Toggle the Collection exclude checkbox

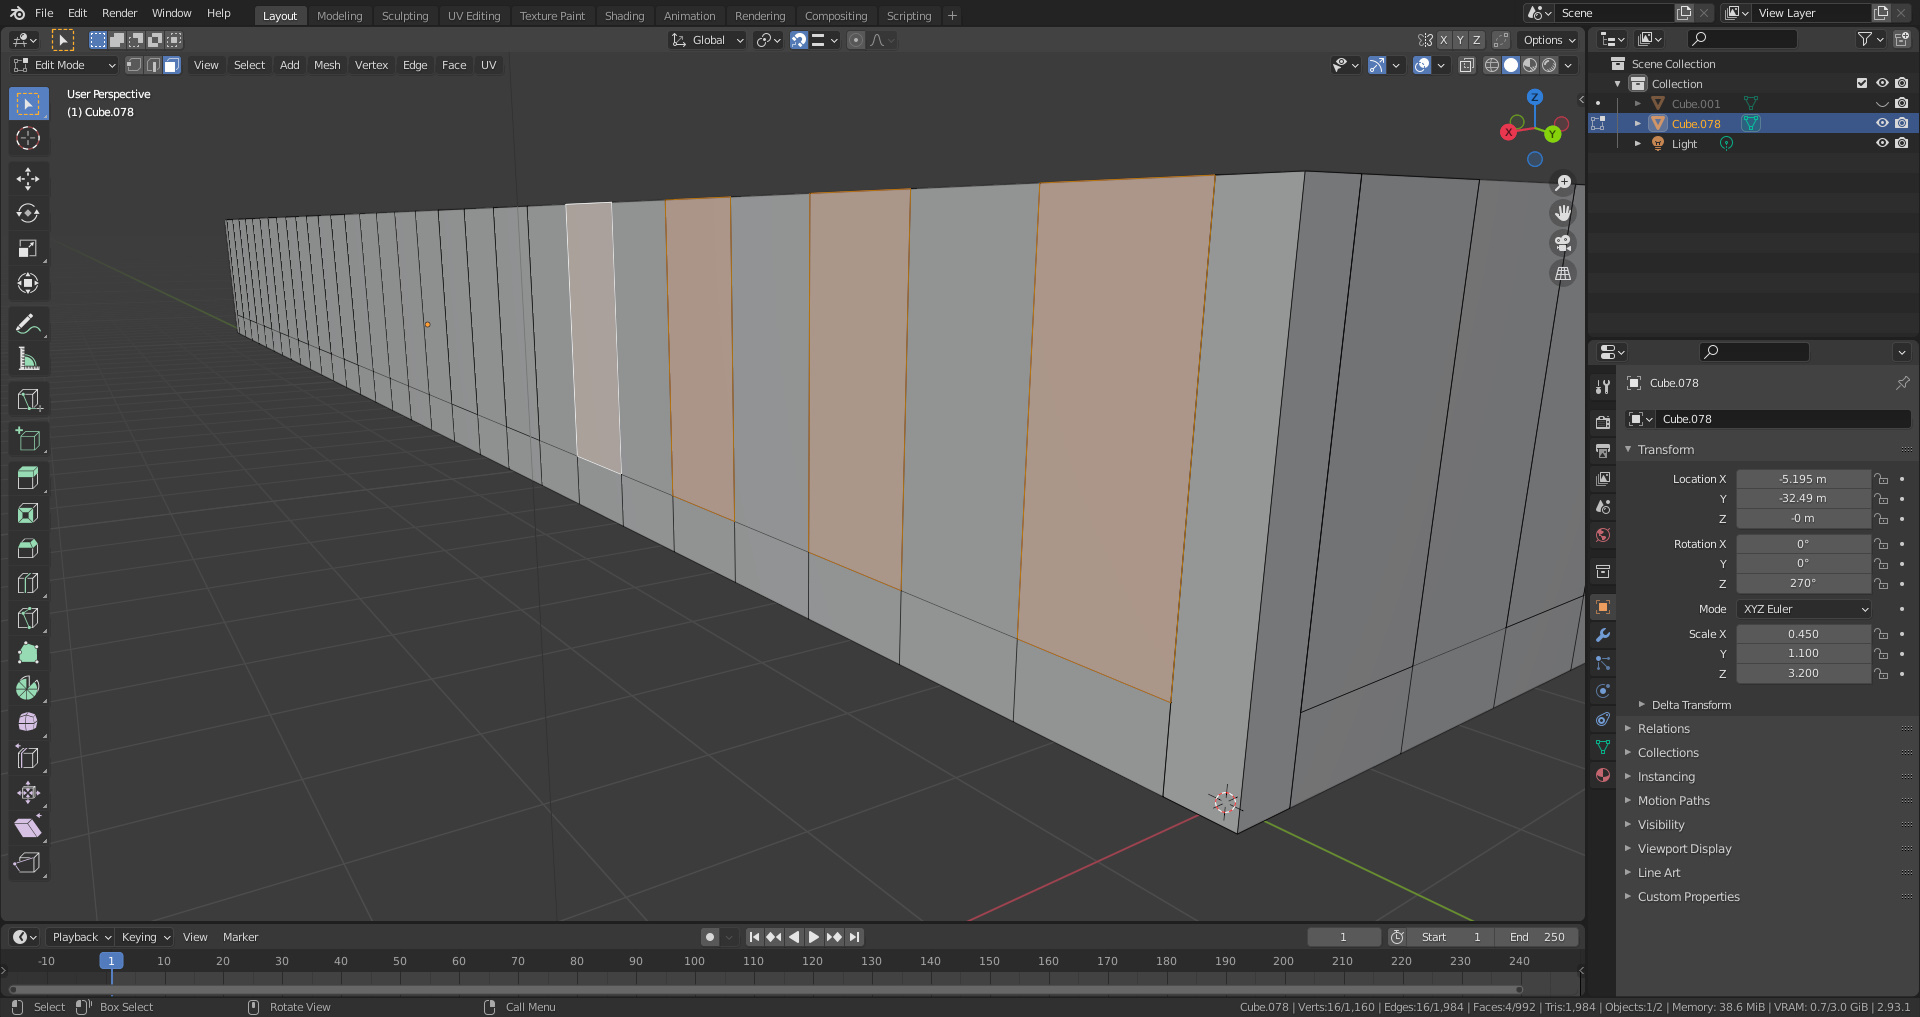1861,84
